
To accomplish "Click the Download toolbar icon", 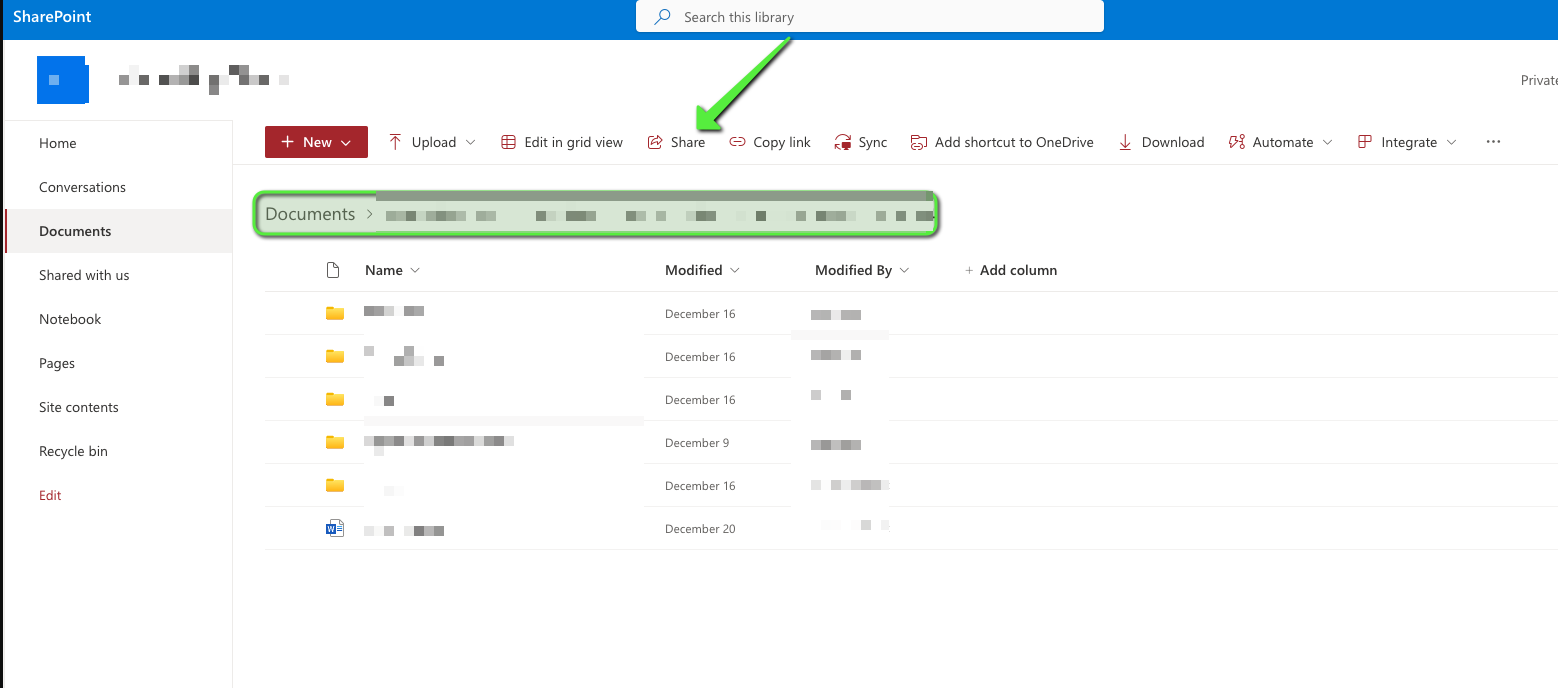I will (1125, 142).
